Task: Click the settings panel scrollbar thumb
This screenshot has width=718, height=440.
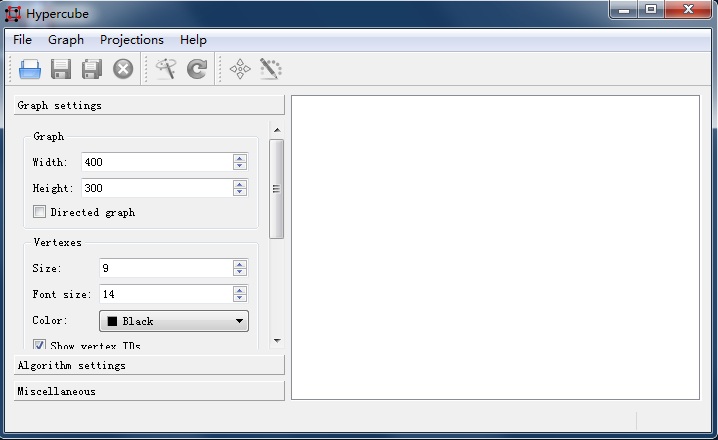Action: [x=277, y=189]
